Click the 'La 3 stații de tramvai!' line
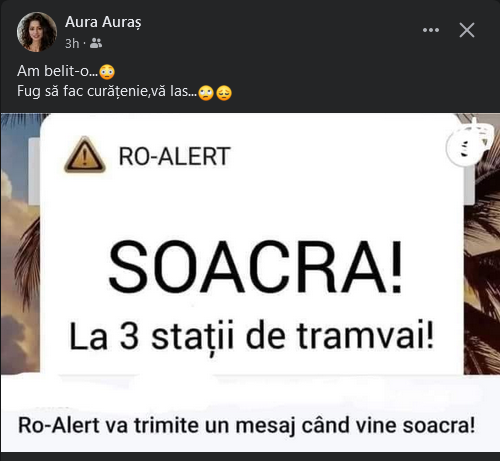This screenshot has height=461, width=500. coord(252,337)
